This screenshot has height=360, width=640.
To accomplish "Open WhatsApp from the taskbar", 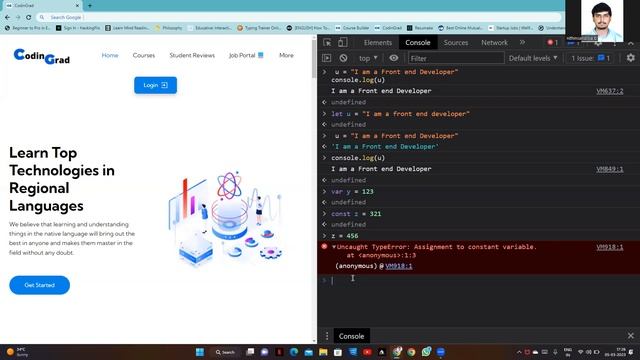I will pyautogui.click(x=426, y=352).
